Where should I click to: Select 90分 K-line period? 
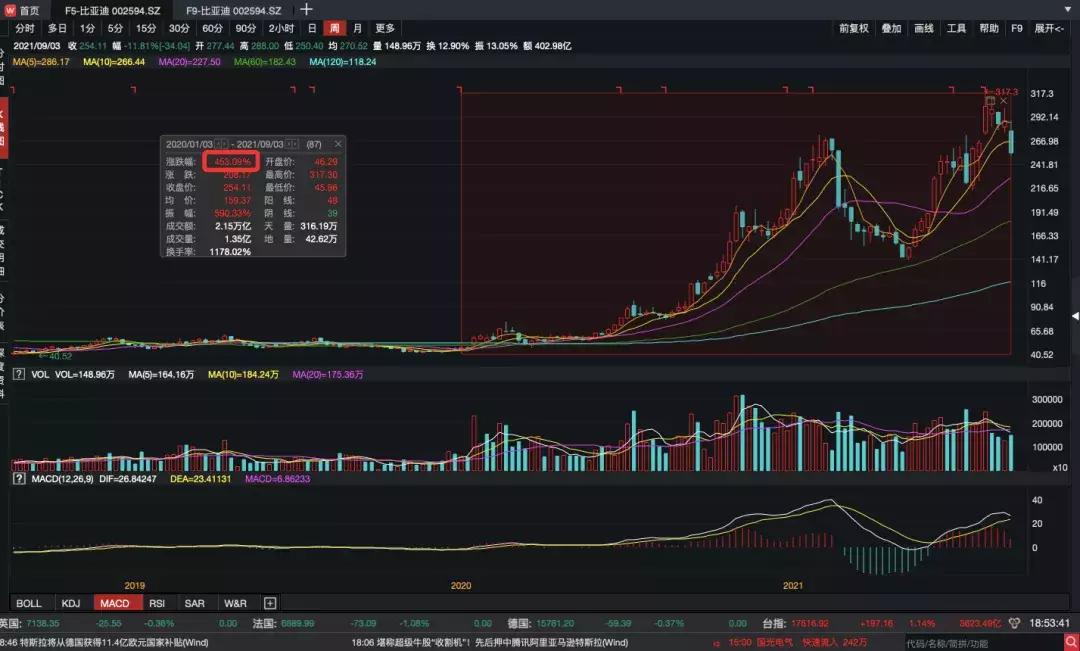[246, 28]
